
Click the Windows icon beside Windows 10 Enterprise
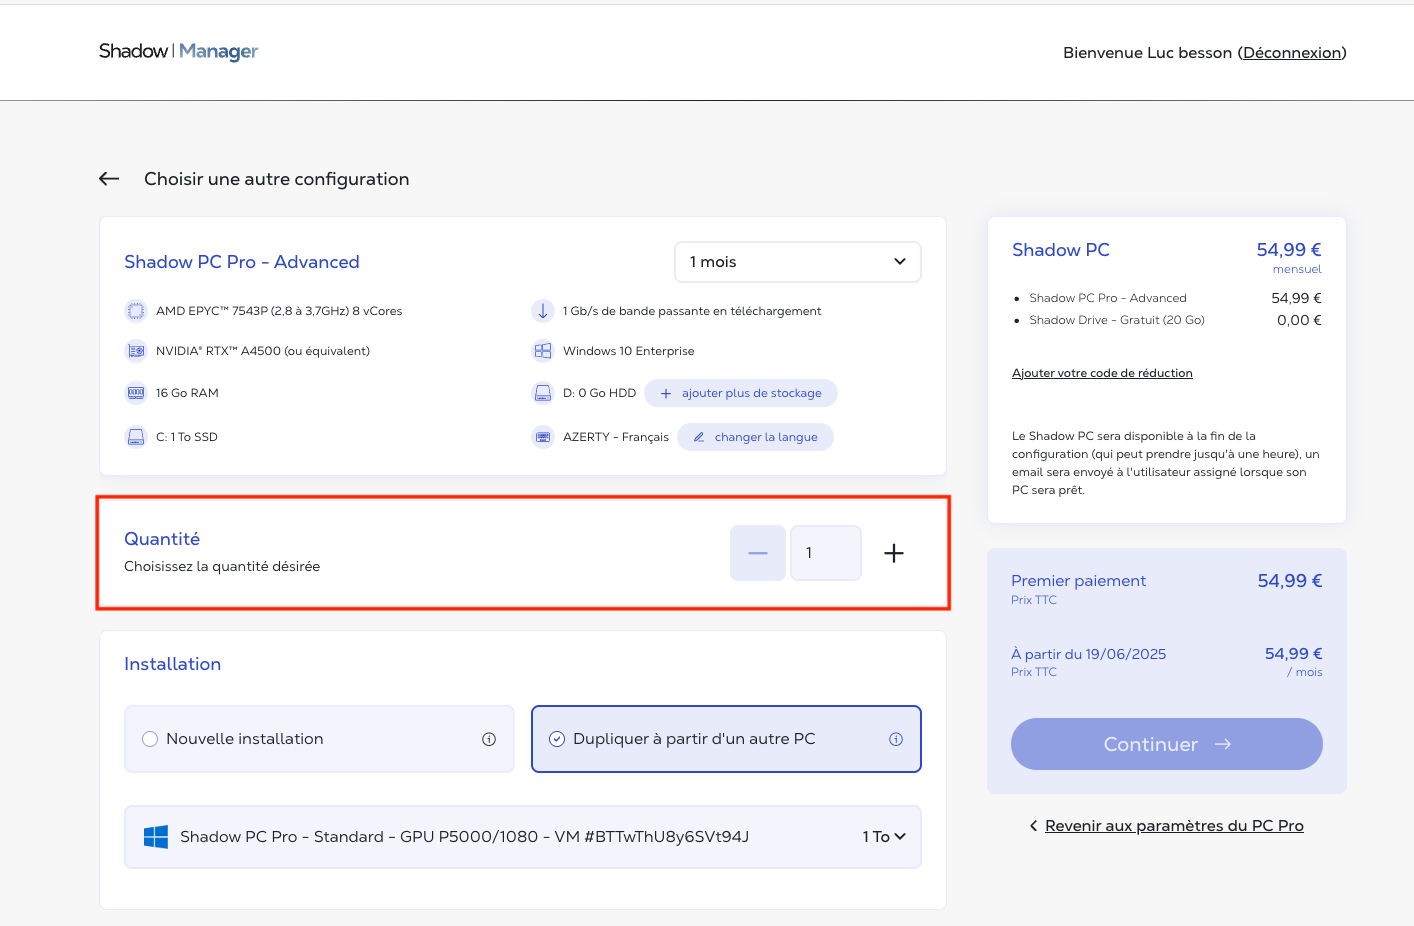pos(542,351)
